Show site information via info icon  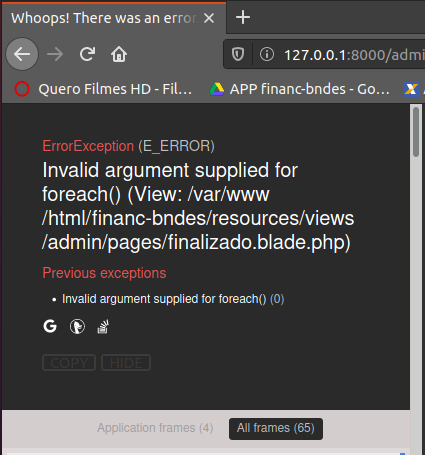point(267,54)
